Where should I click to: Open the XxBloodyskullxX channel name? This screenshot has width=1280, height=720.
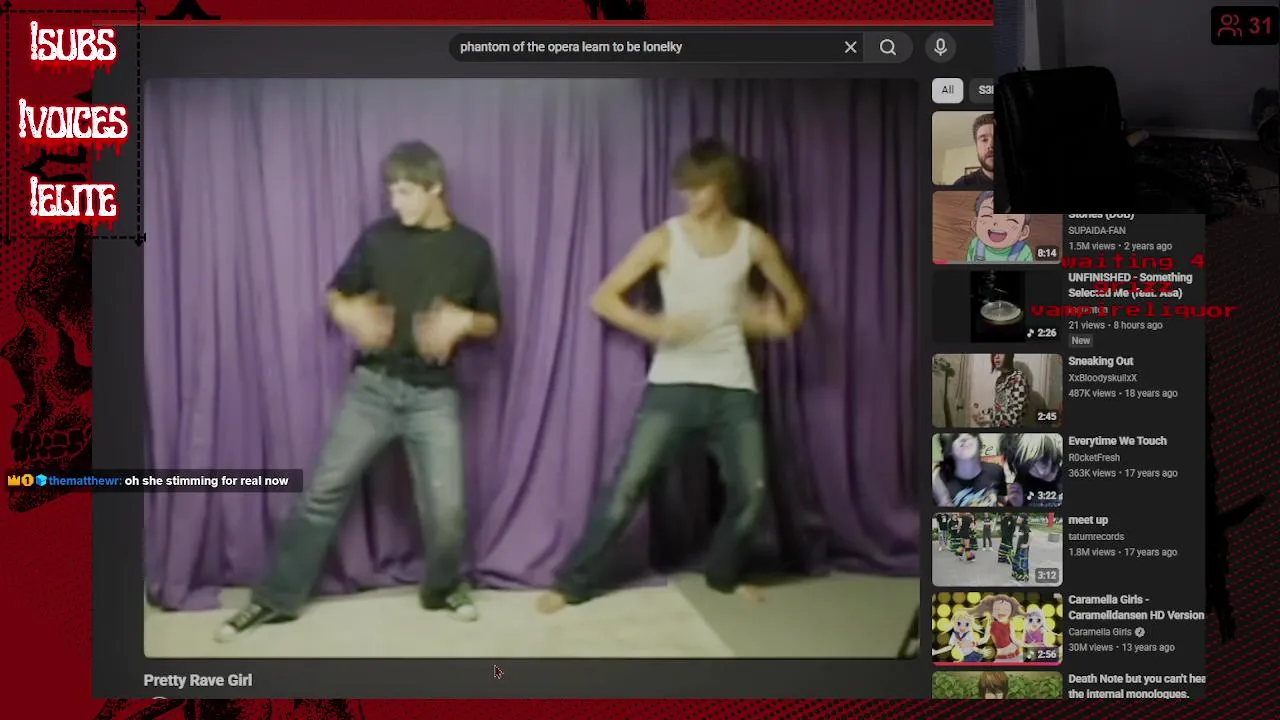click(x=1102, y=378)
